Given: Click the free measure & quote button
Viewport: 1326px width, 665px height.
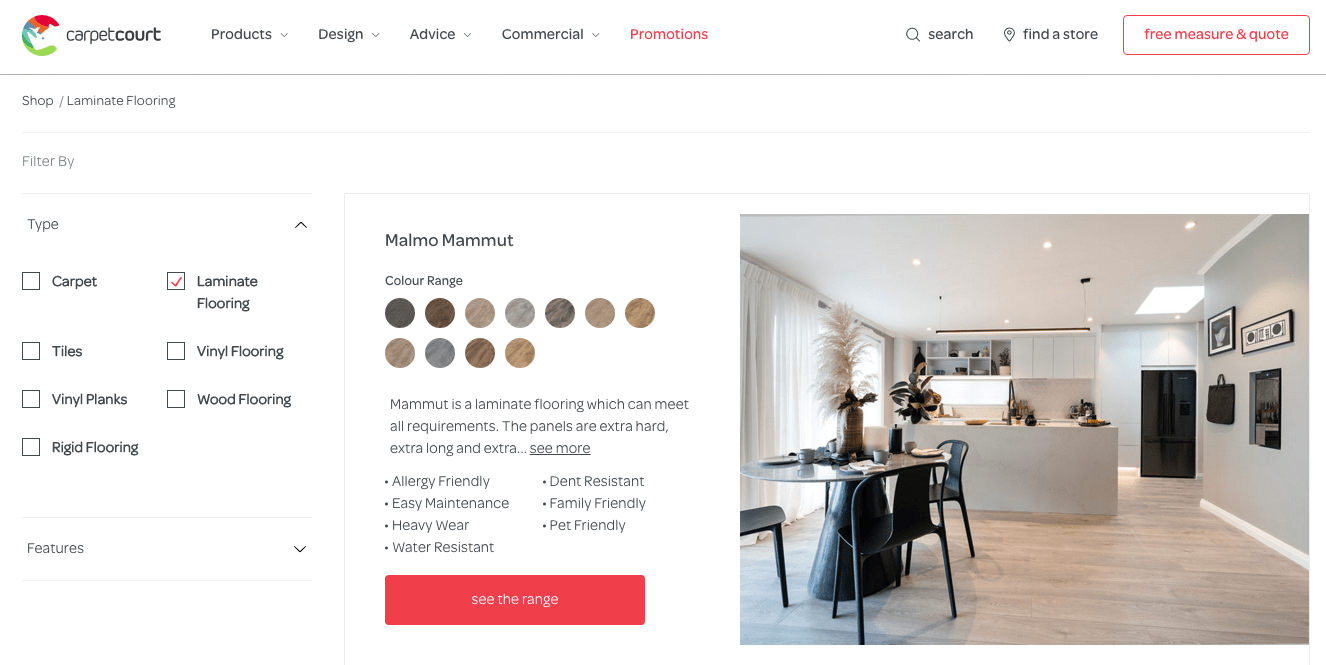Looking at the screenshot, I should [1216, 35].
